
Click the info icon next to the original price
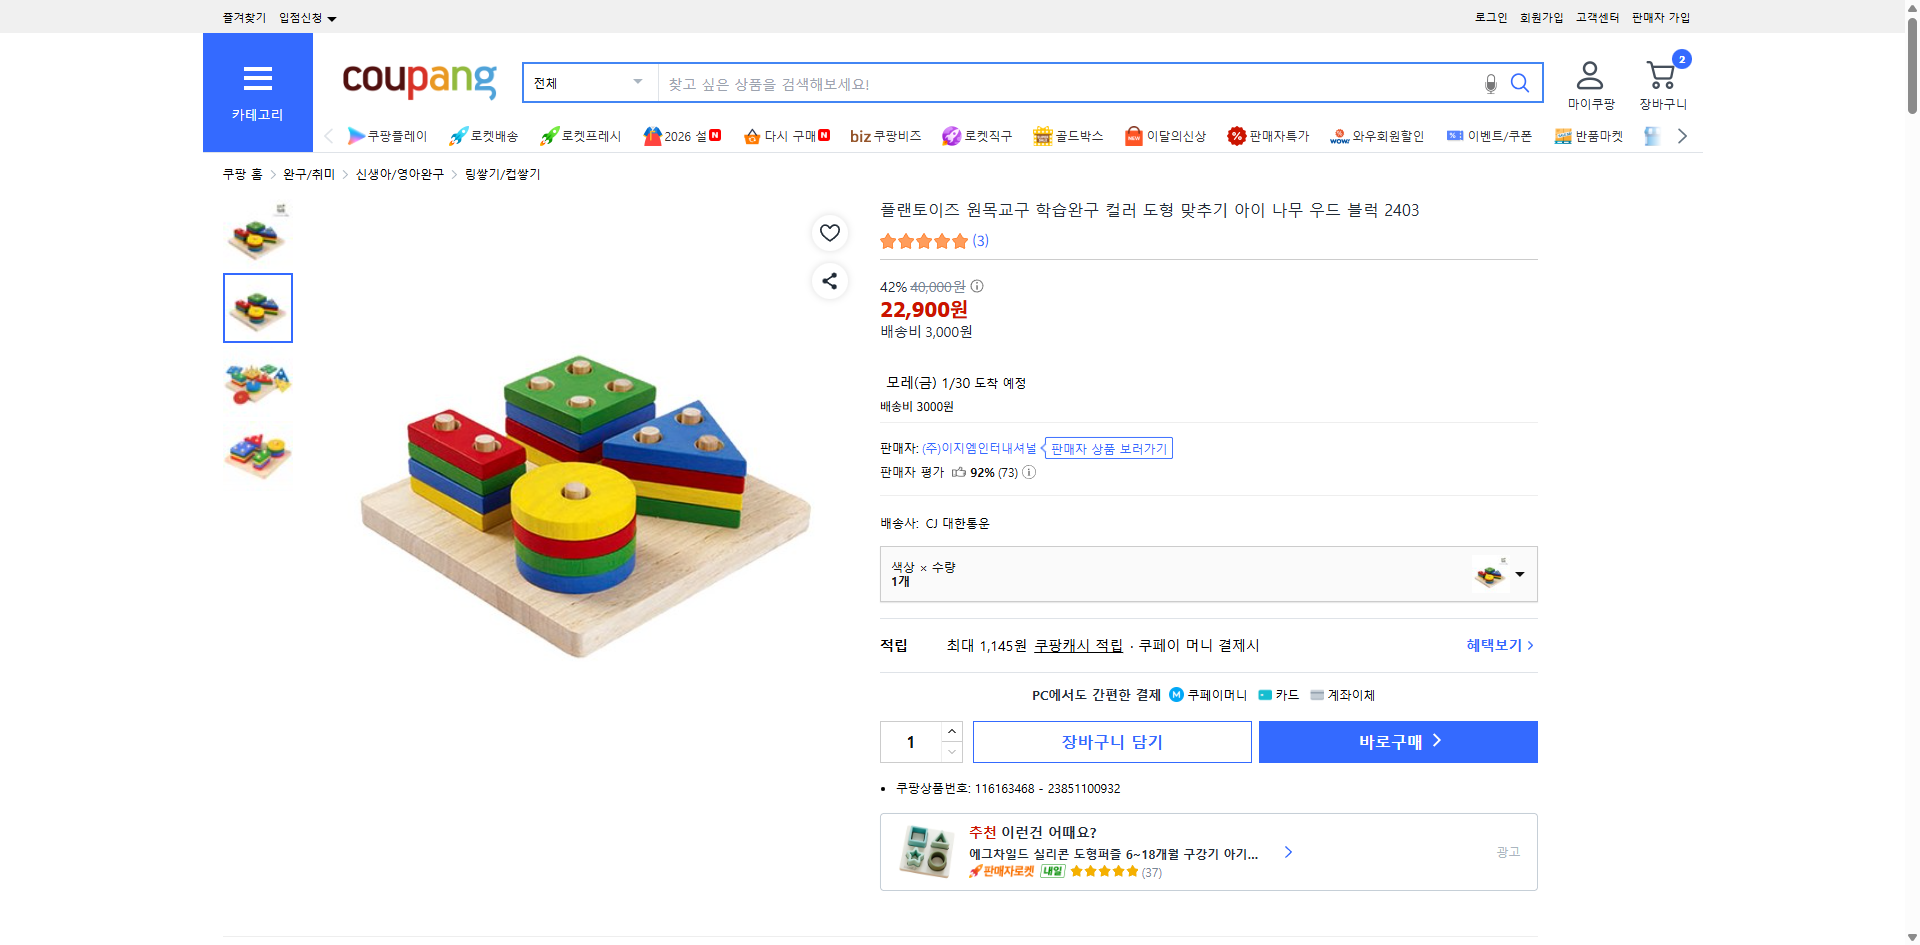[976, 286]
